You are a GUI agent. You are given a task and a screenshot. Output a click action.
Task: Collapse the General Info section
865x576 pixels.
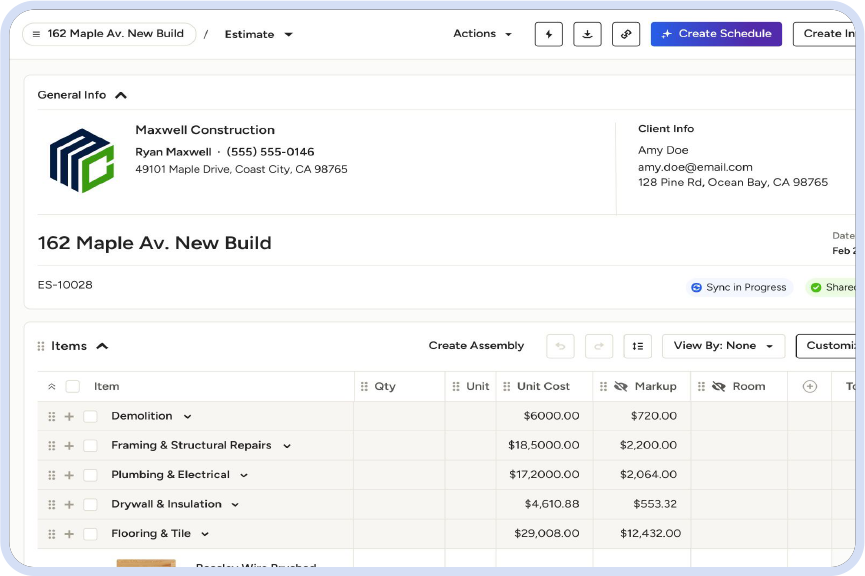[x=121, y=95]
